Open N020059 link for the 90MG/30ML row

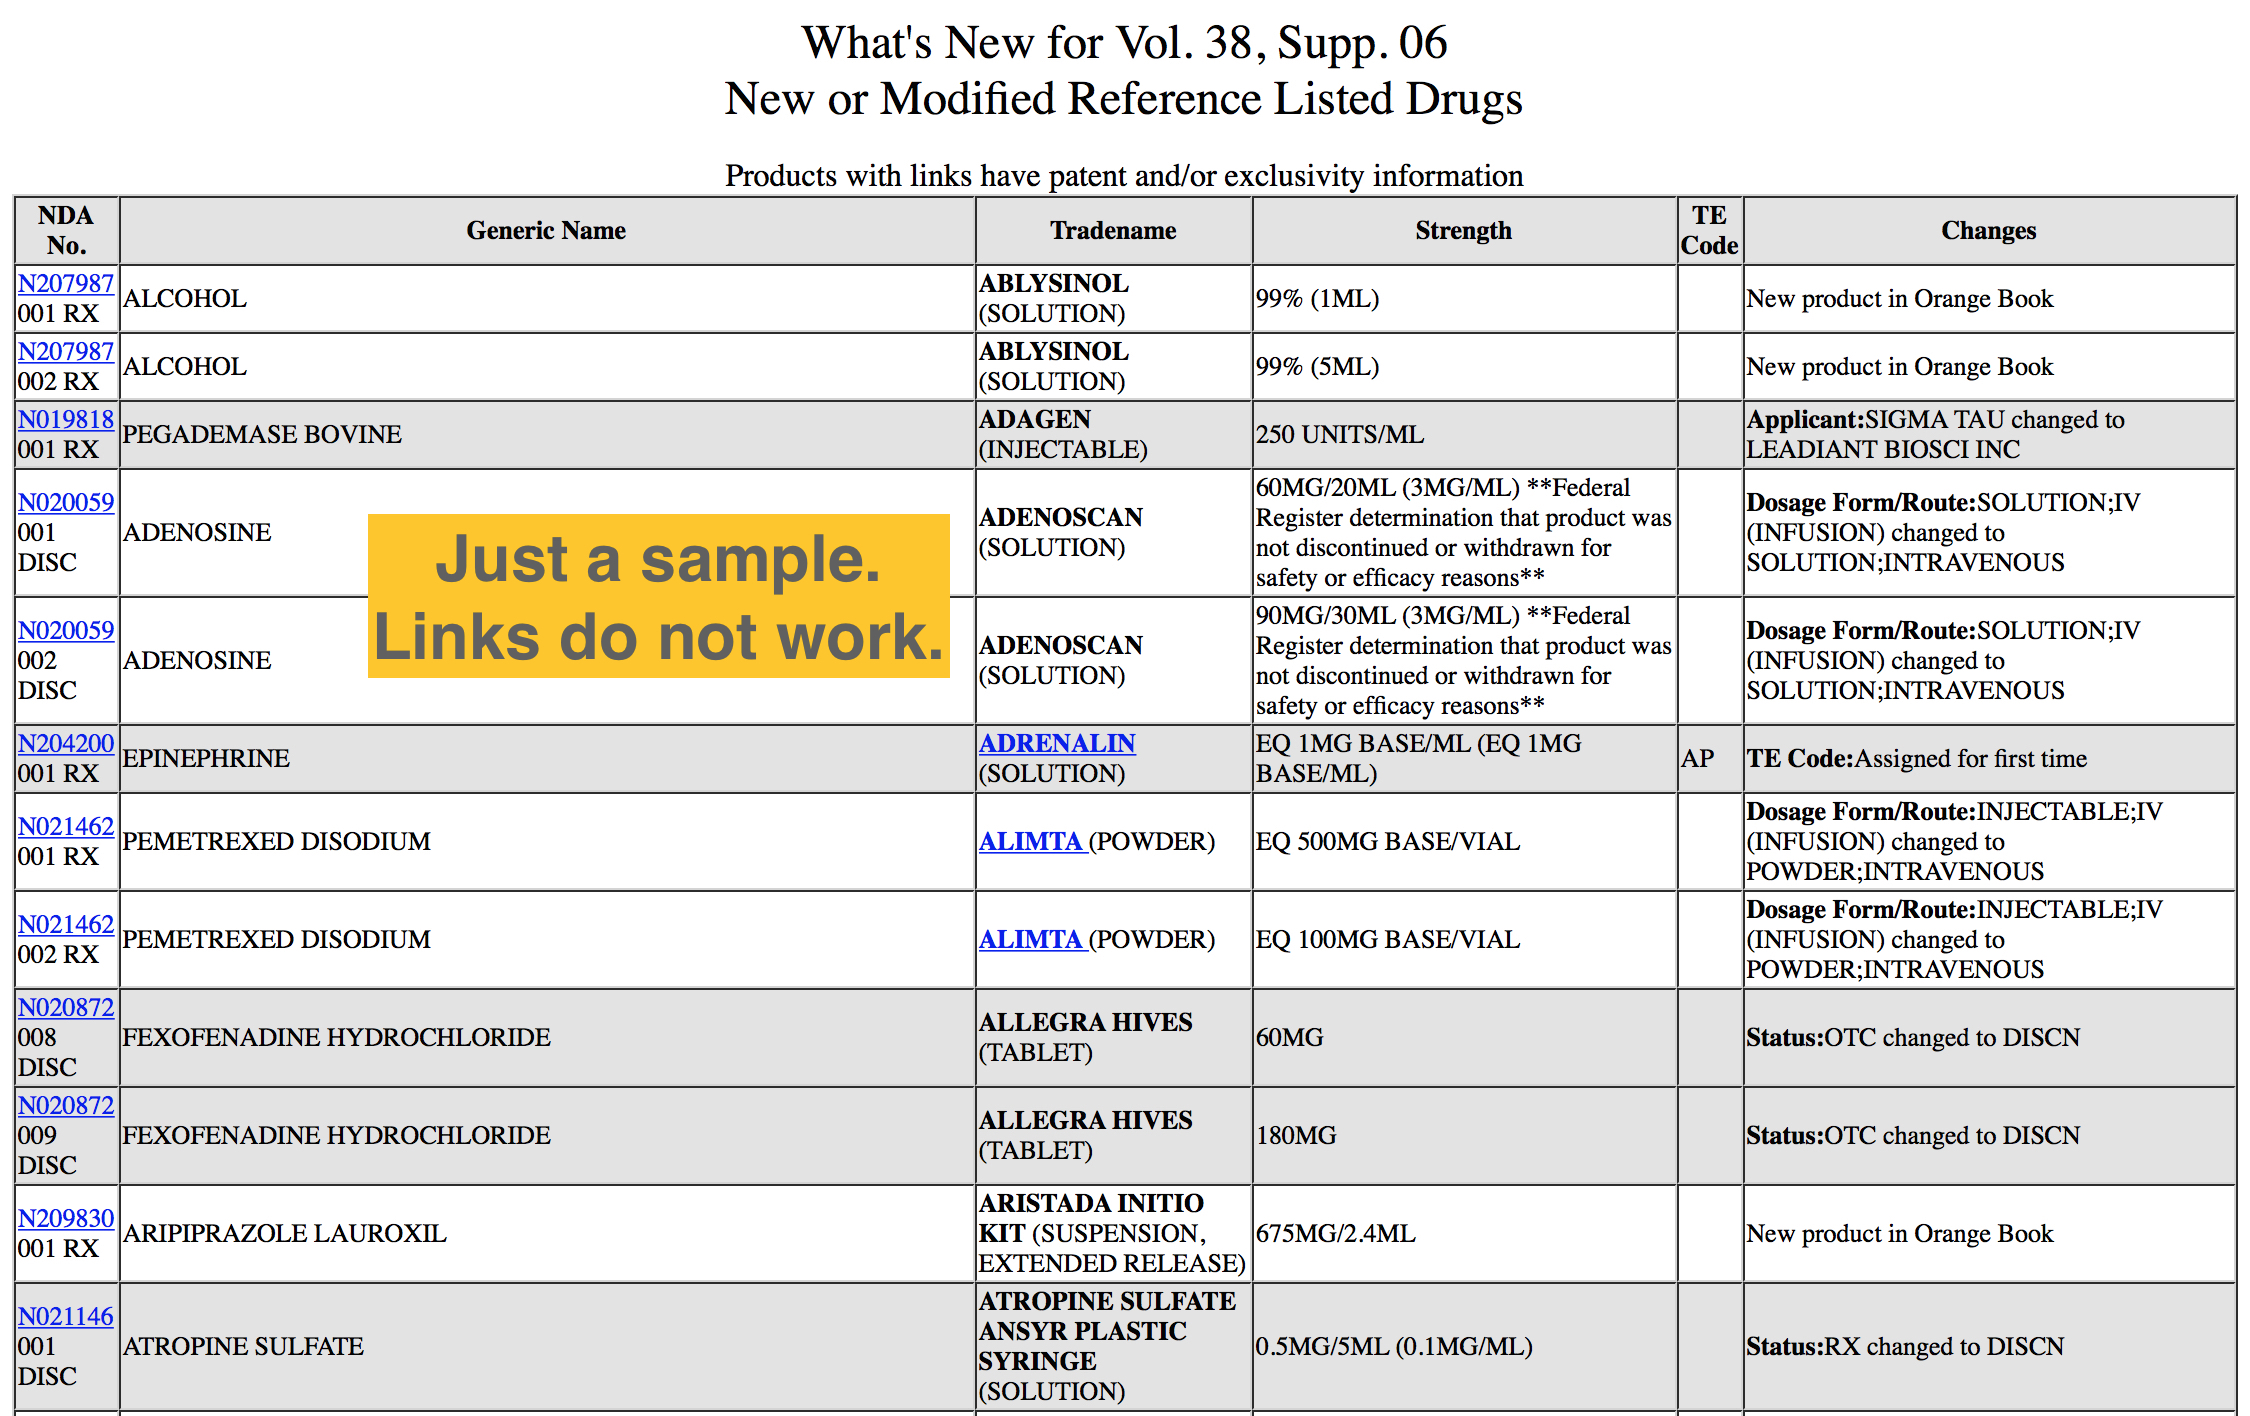click(66, 630)
